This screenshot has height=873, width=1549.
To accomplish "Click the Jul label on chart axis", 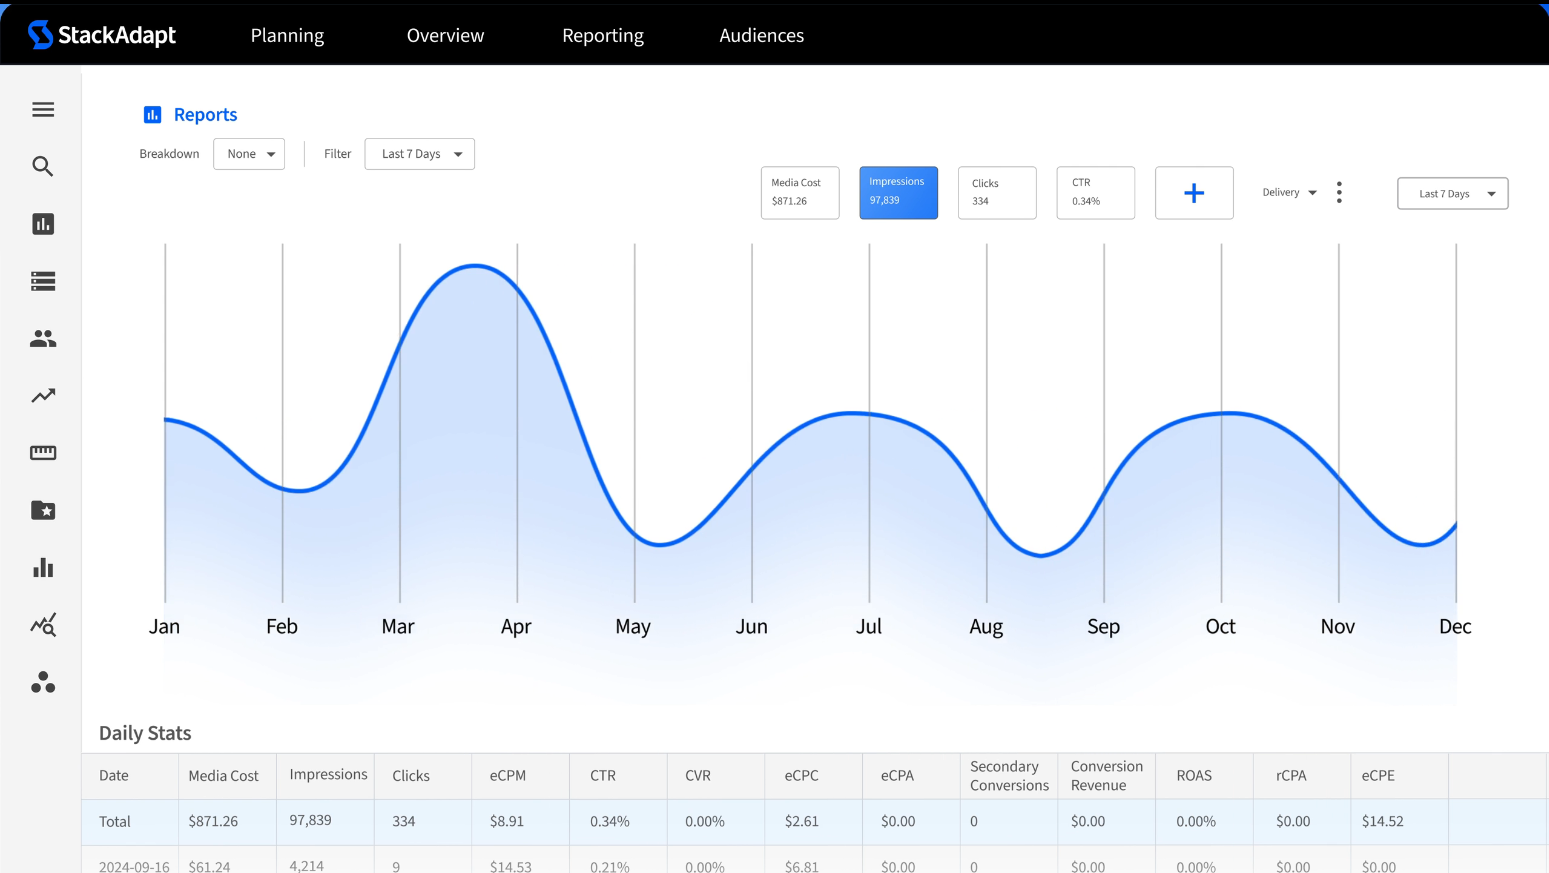I will point(869,627).
